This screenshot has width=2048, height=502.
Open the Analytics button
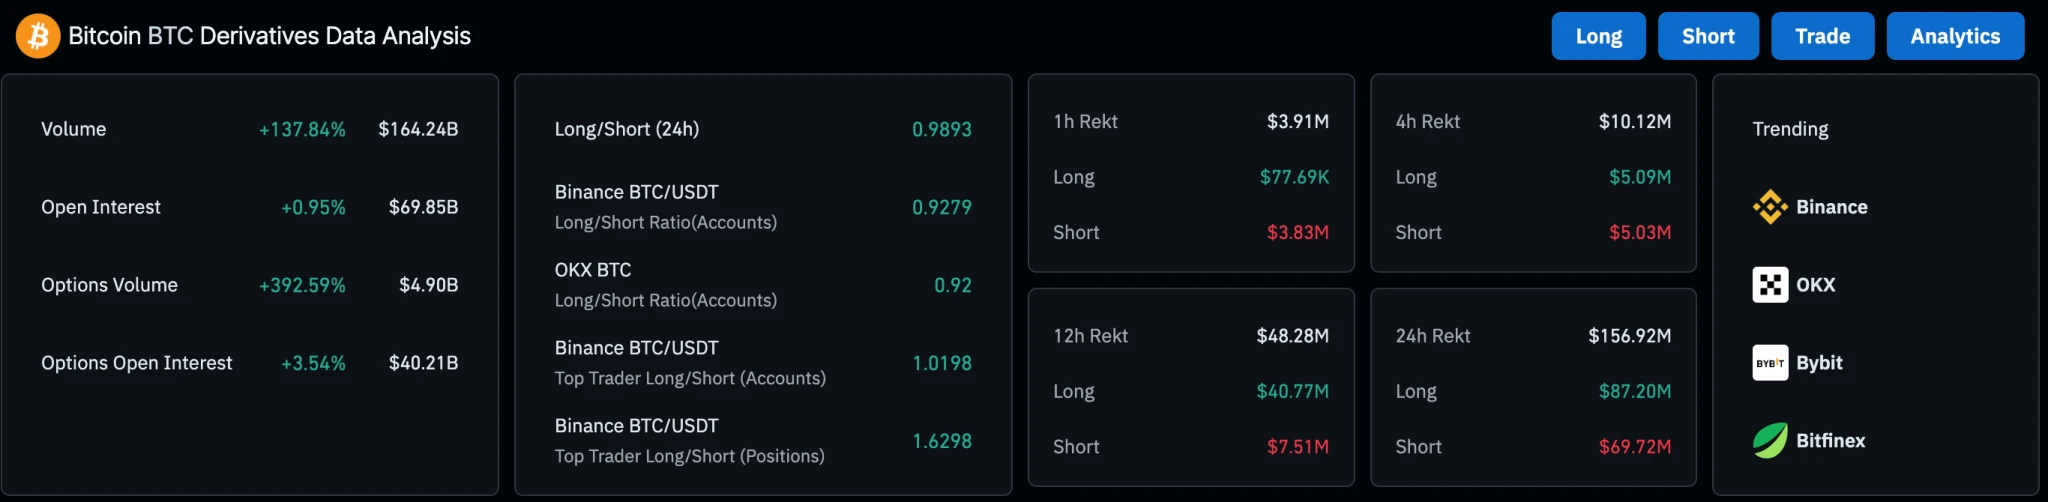tap(1955, 36)
